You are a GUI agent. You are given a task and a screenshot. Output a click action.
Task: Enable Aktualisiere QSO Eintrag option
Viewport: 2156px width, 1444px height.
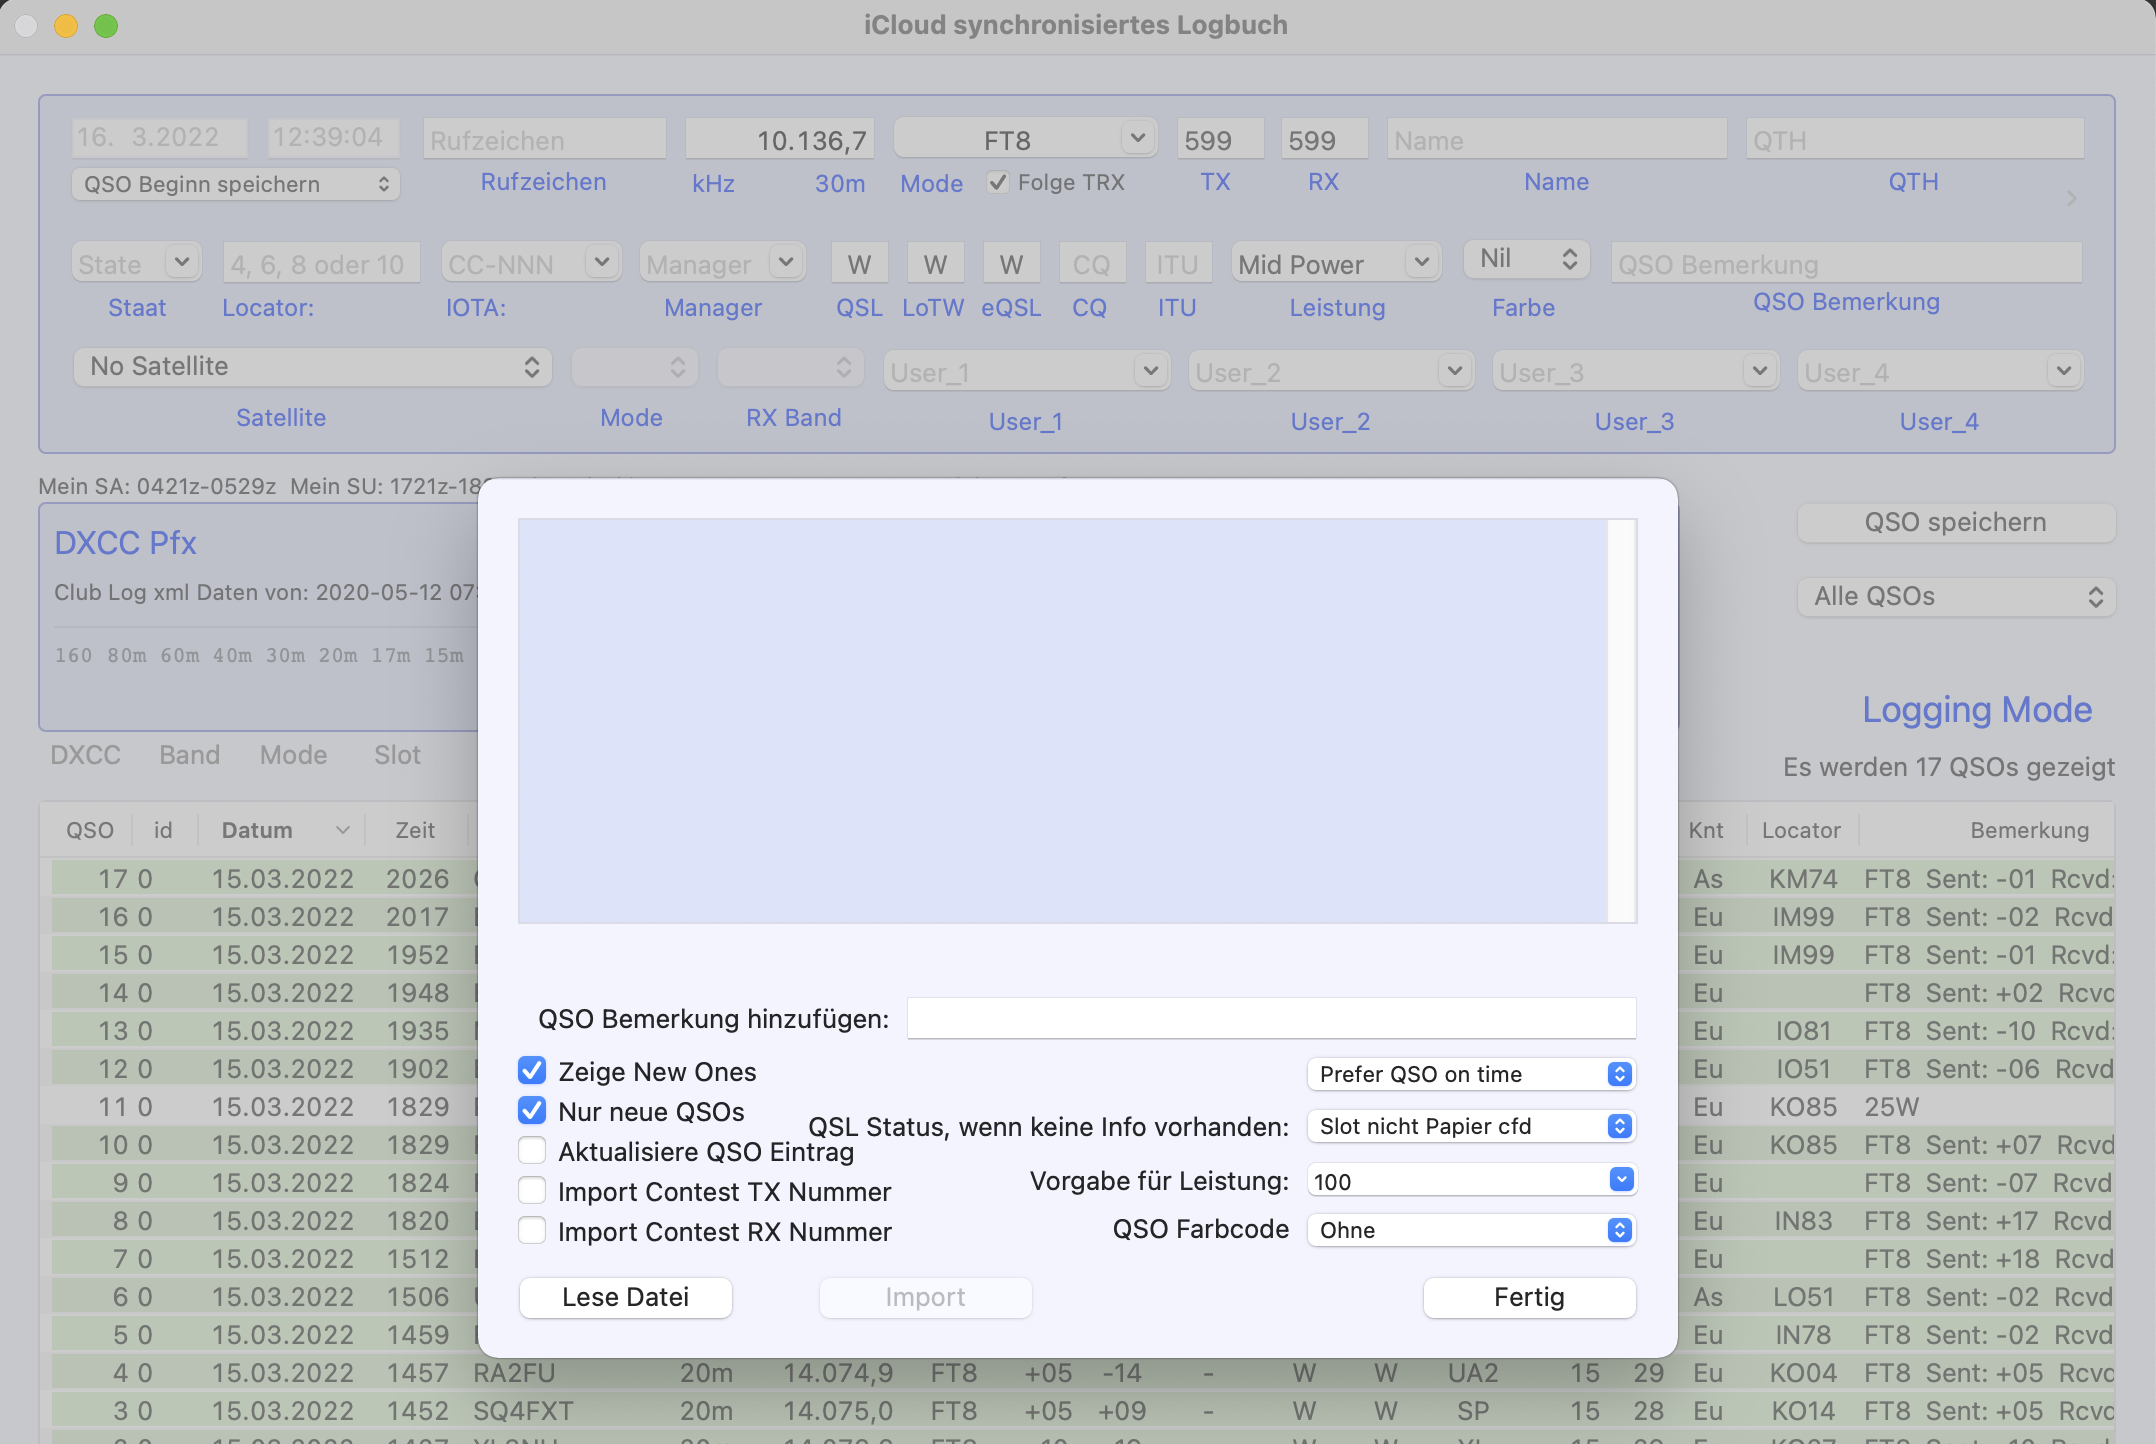point(532,1151)
